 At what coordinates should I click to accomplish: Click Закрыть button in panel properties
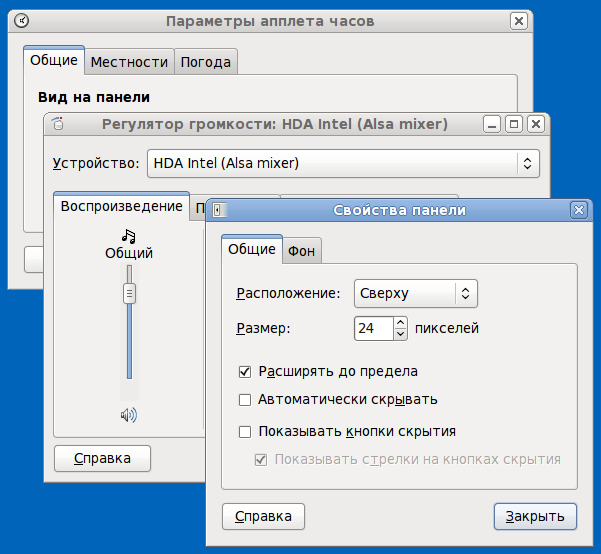[x=535, y=516]
